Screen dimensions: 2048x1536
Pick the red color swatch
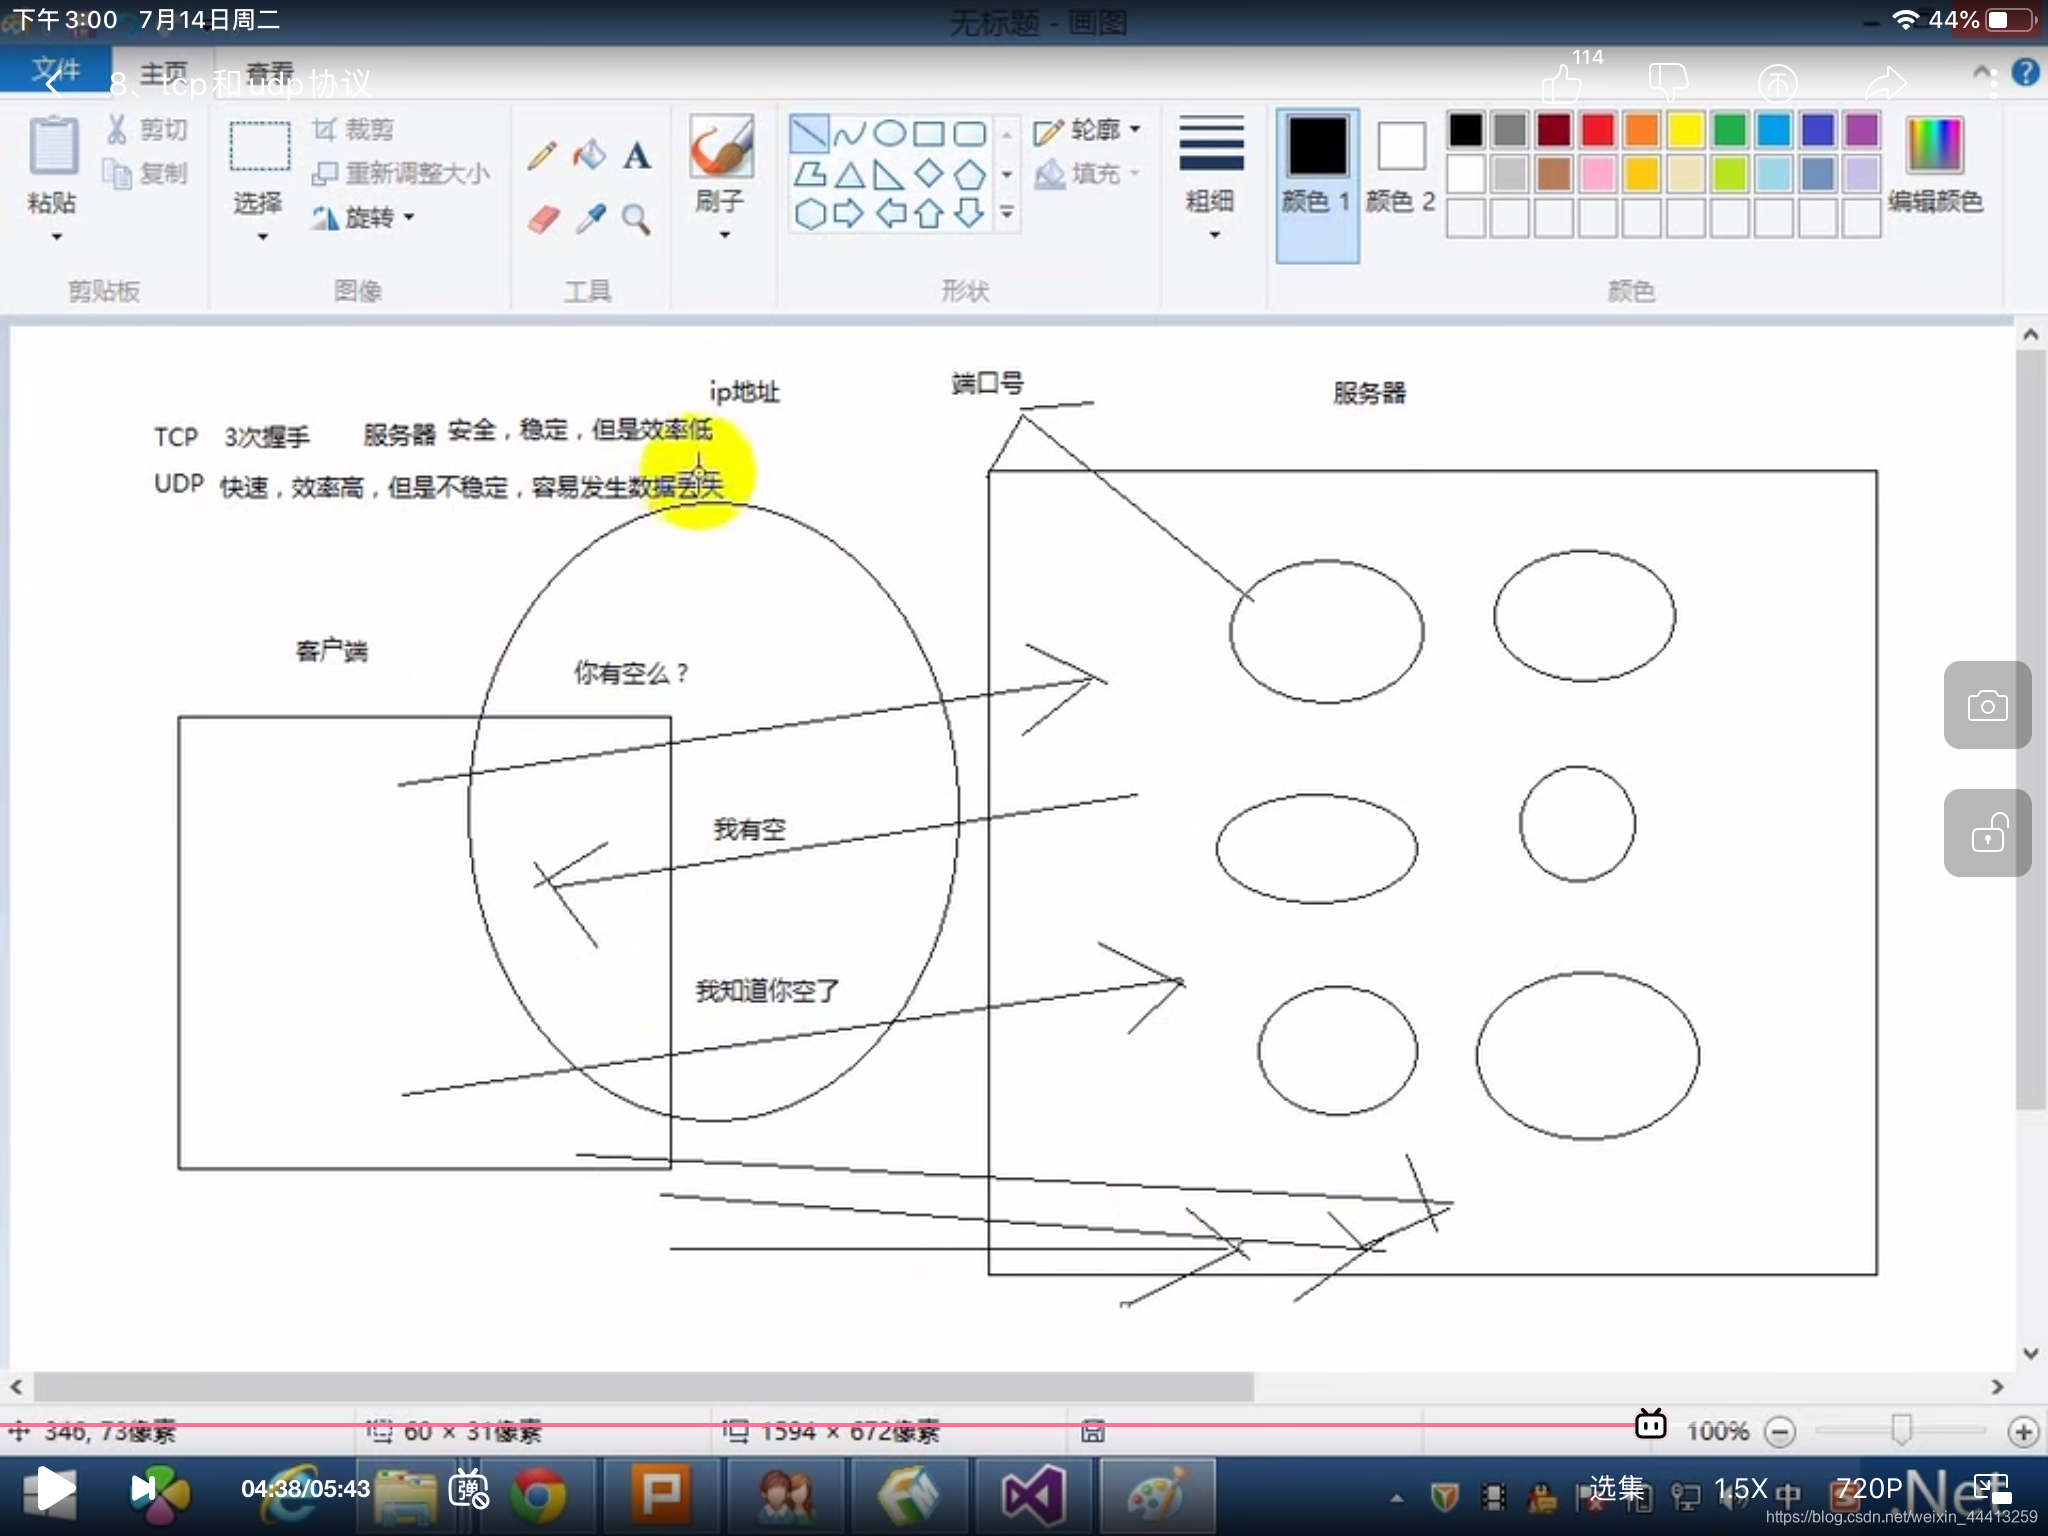point(1597,130)
